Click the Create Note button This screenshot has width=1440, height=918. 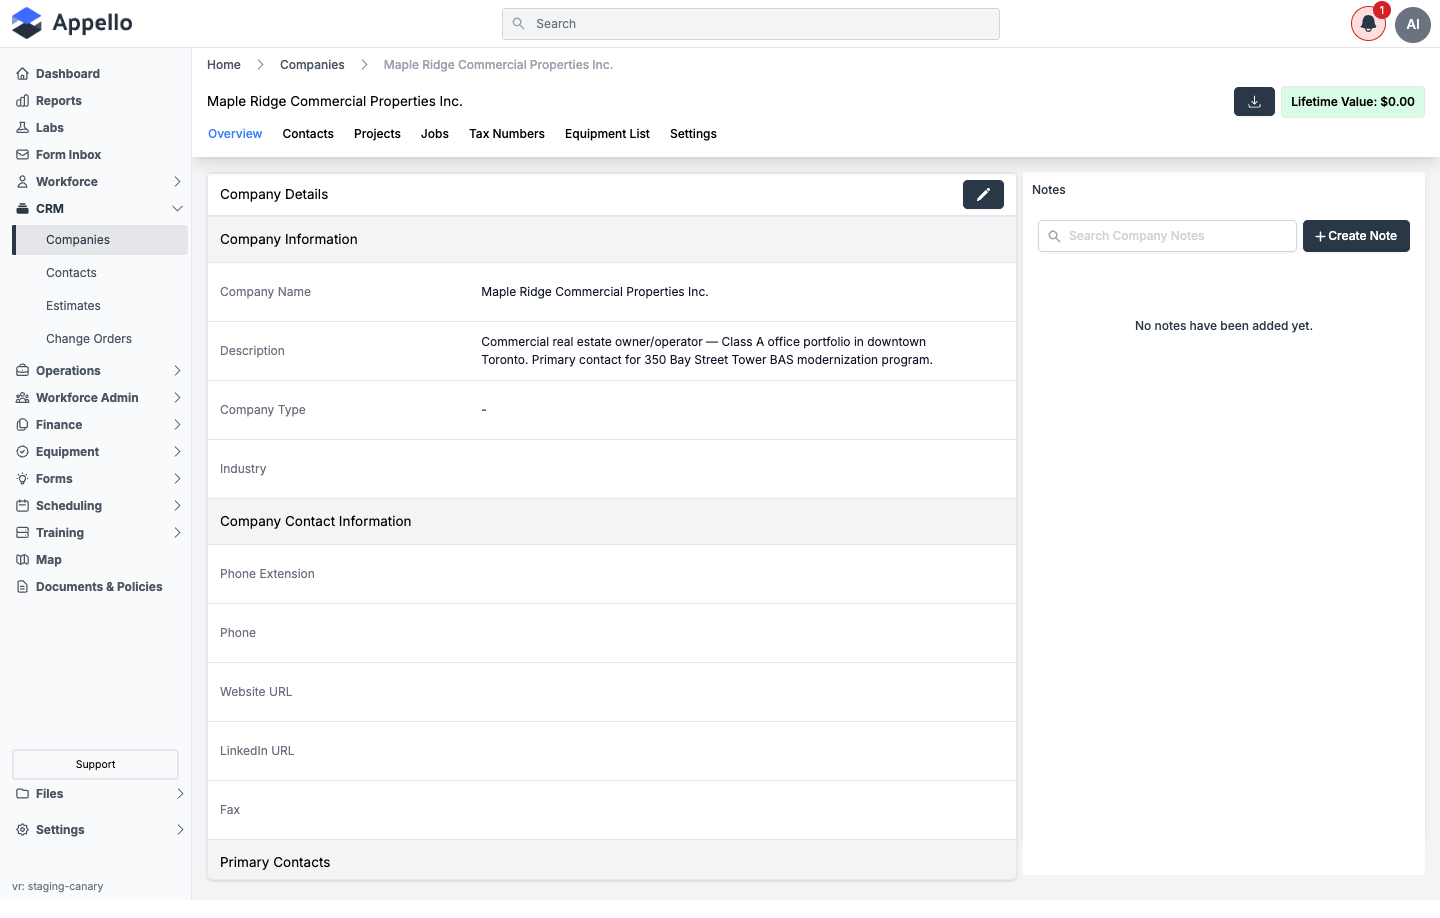1356,236
